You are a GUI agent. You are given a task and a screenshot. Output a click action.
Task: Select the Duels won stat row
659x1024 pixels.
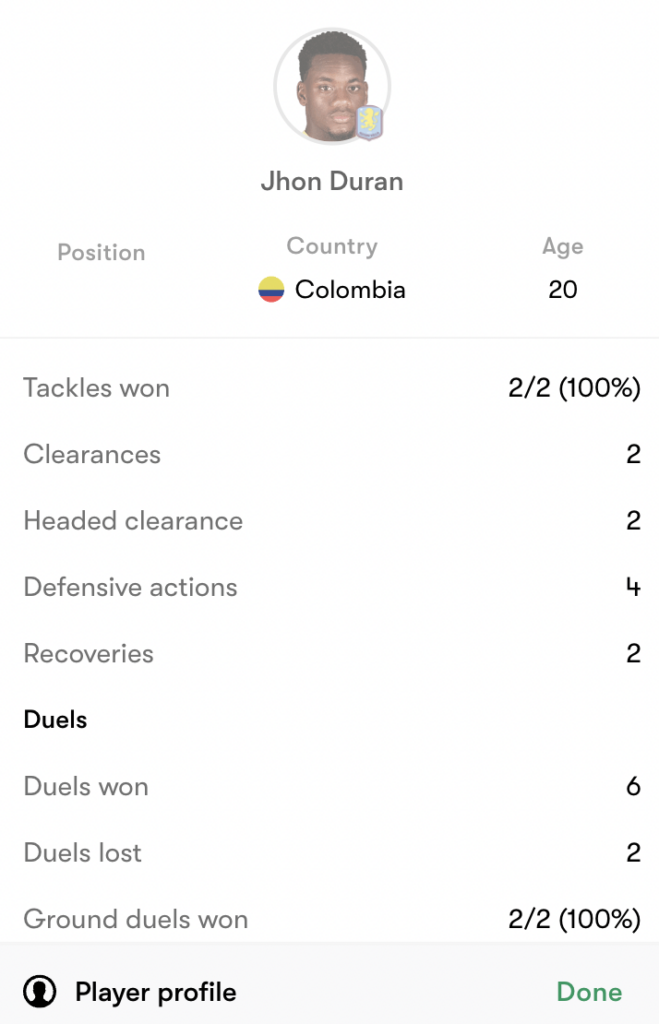point(329,787)
